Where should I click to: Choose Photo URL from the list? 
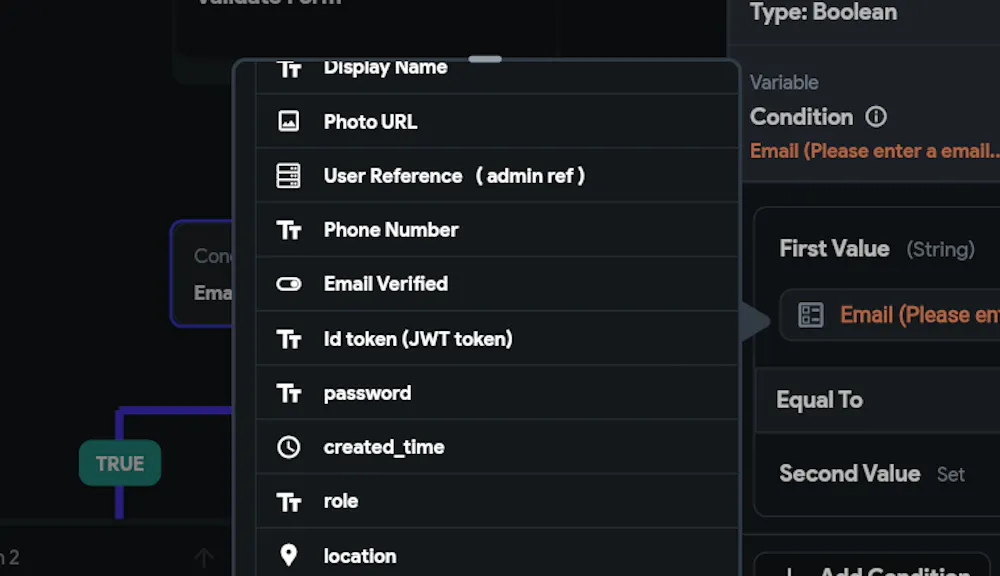pos(497,121)
